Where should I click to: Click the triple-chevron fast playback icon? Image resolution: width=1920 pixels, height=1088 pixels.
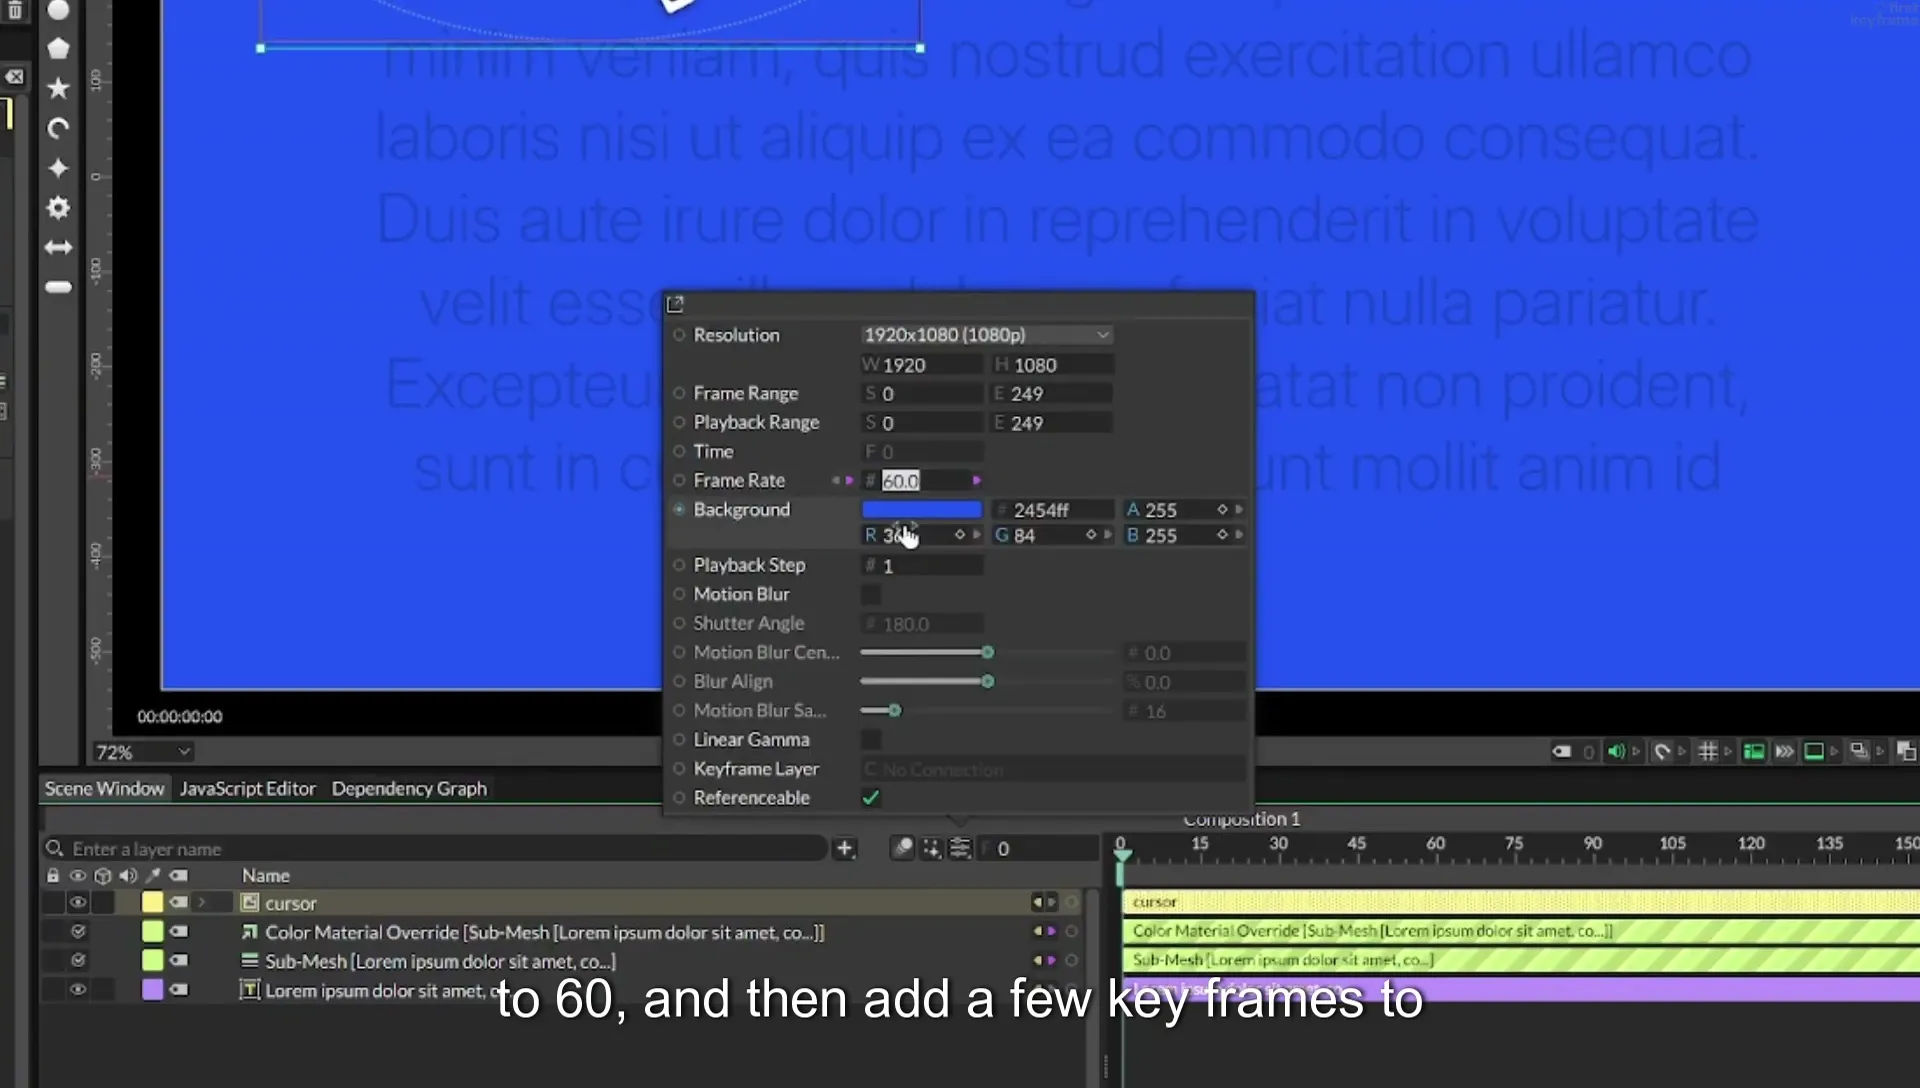tap(1785, 752)
